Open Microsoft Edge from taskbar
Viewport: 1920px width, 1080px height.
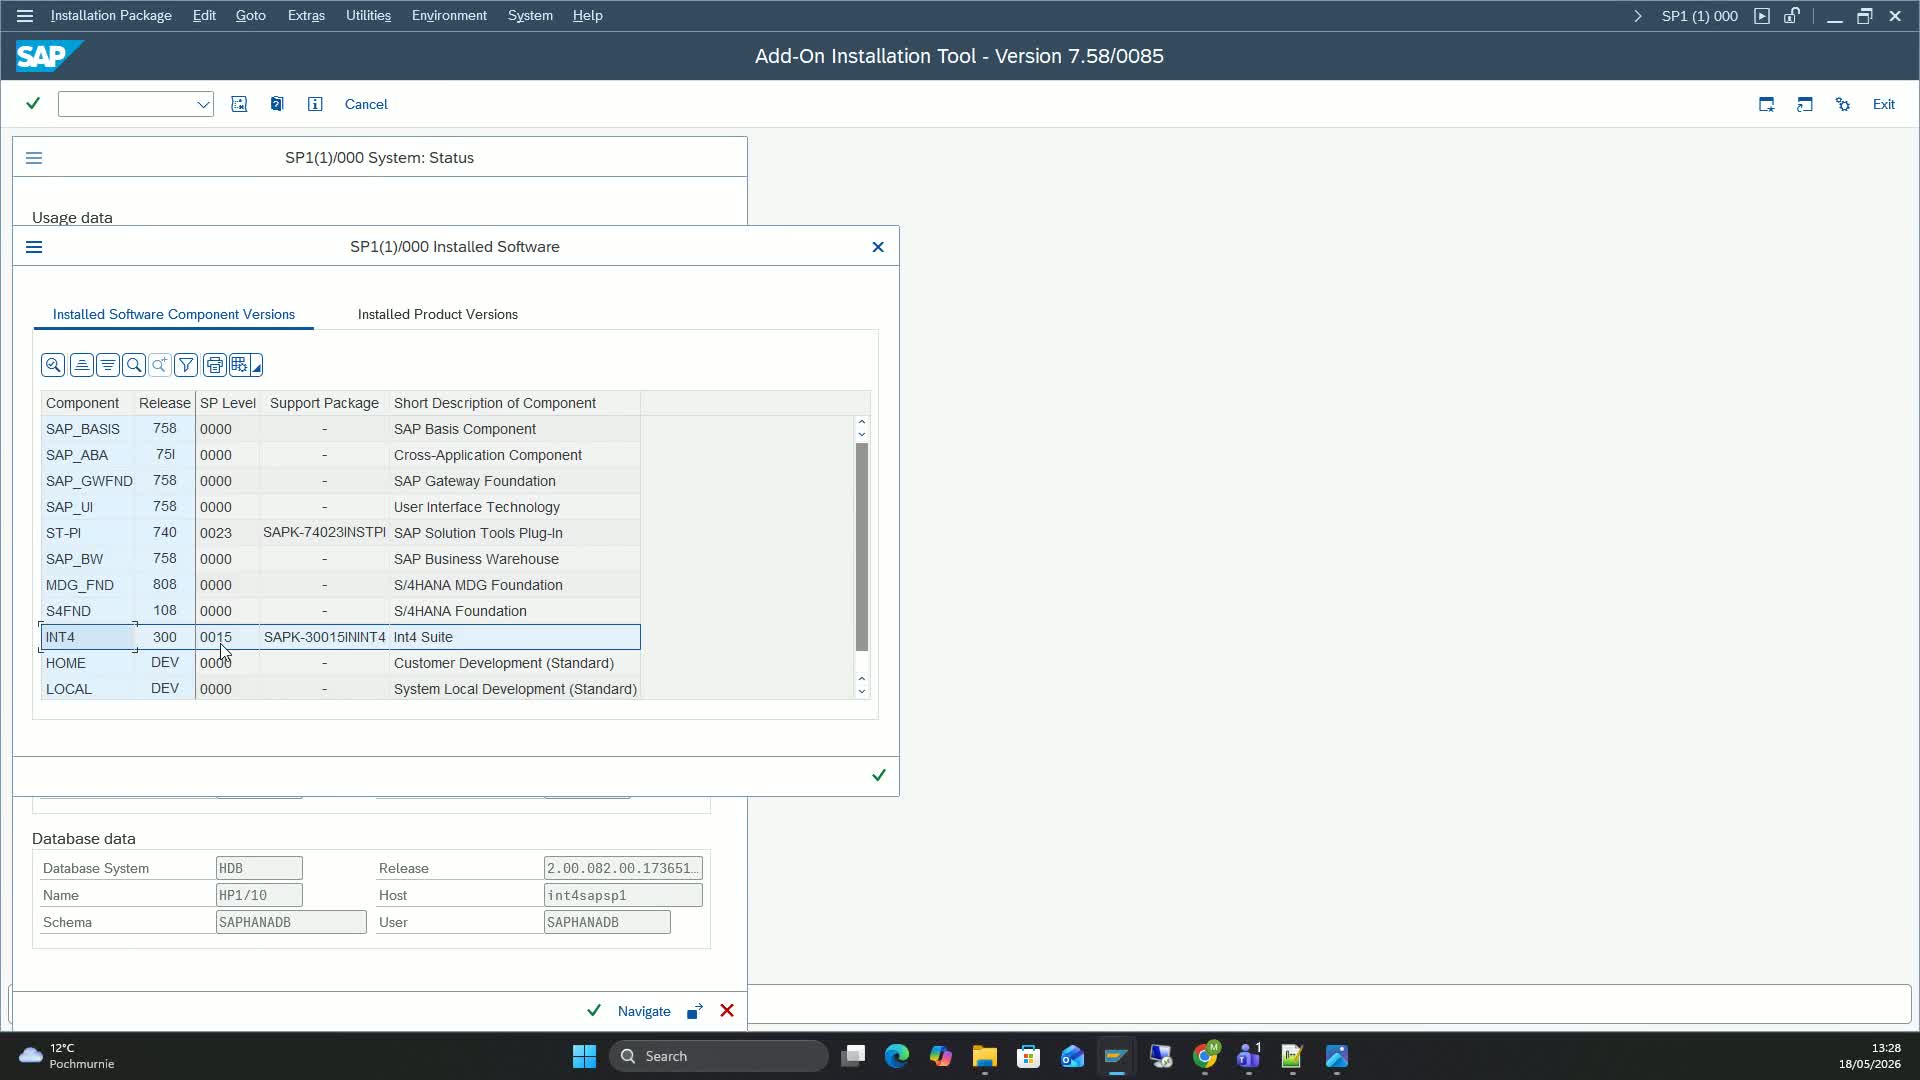pyautogui.click(x=897, y=1056)
